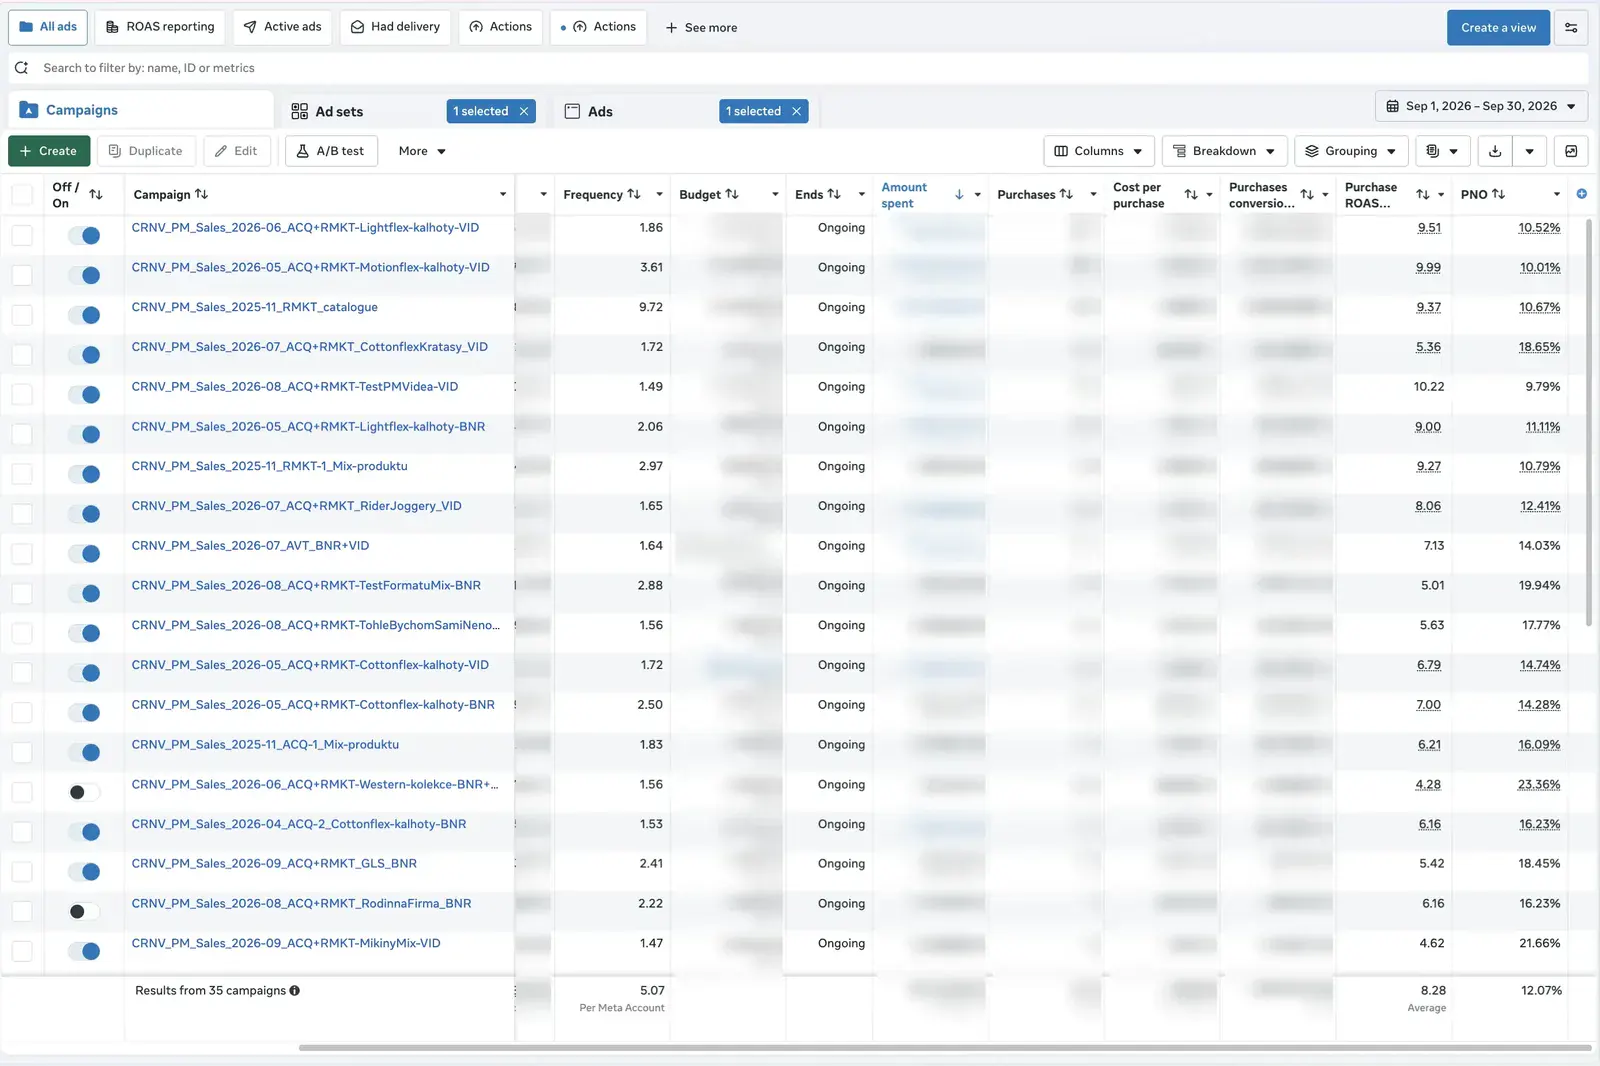Image resolution: width=1600 pixels, height=1066 pixels.
Task: Click the green Create button
Action: [x=49, y=151]
